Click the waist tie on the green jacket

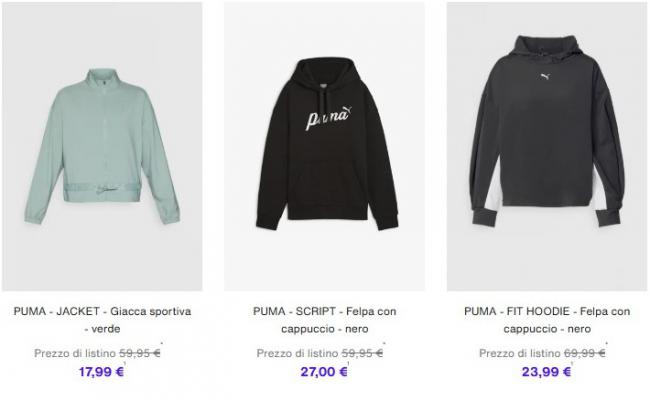102,189
